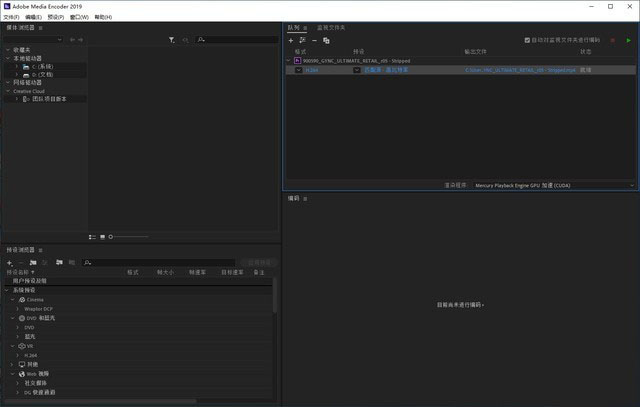640x407 pixels.
Task: Add a source to the queue
Action: [291, 40]
